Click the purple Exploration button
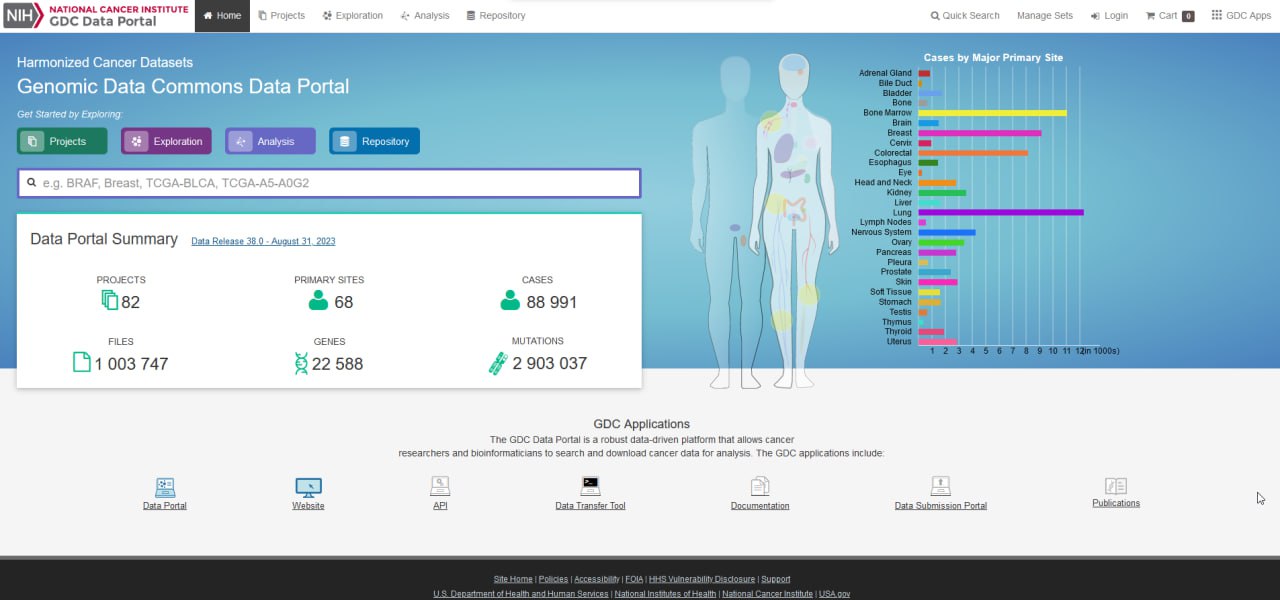This screenshot has width=1280, height=600. coord(166,141)
